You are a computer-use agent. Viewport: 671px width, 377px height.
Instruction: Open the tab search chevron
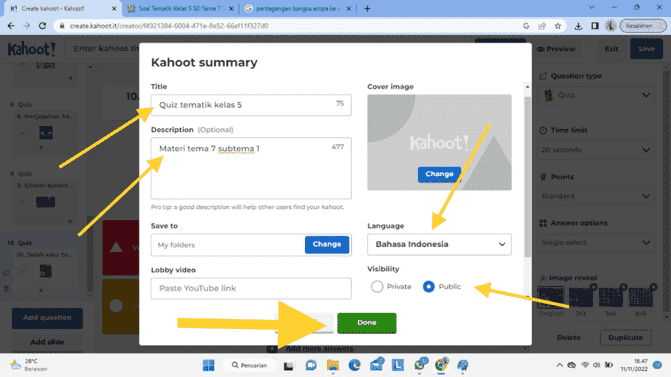click(x=591, y=7)
